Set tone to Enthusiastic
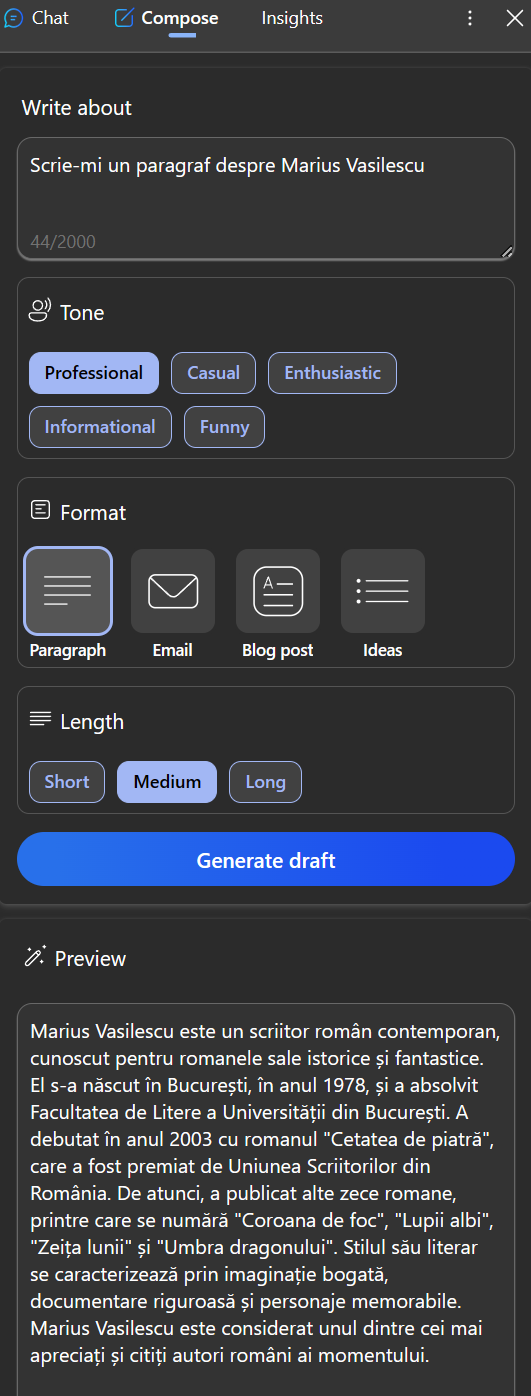Screen dimensions: 531x1396 [332, 373]
